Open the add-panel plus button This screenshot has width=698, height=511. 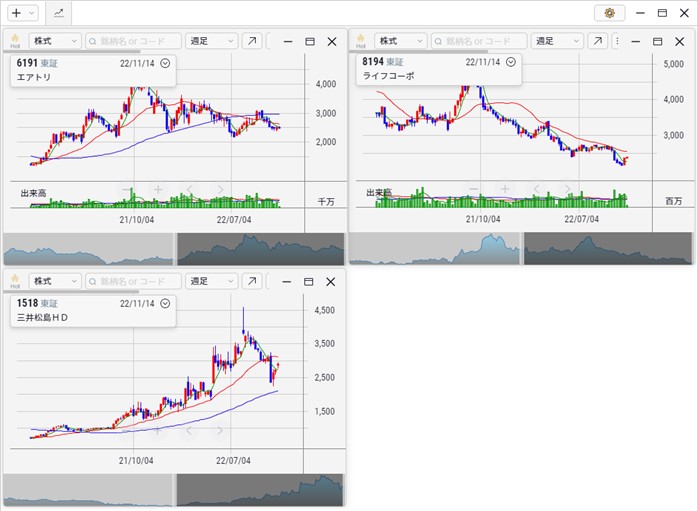[x=16, y=13]
